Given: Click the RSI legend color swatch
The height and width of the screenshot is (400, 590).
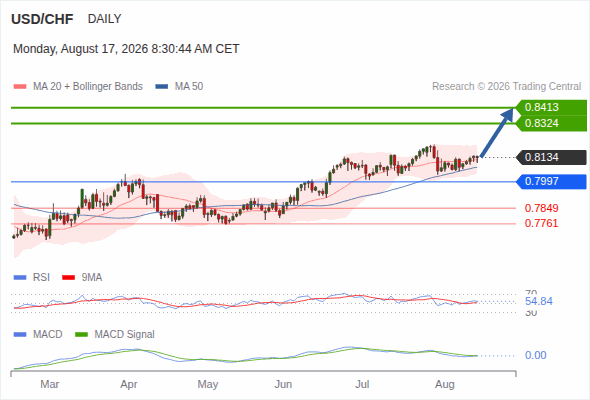Looking at the screenshot, I should [x=20, y=278].
